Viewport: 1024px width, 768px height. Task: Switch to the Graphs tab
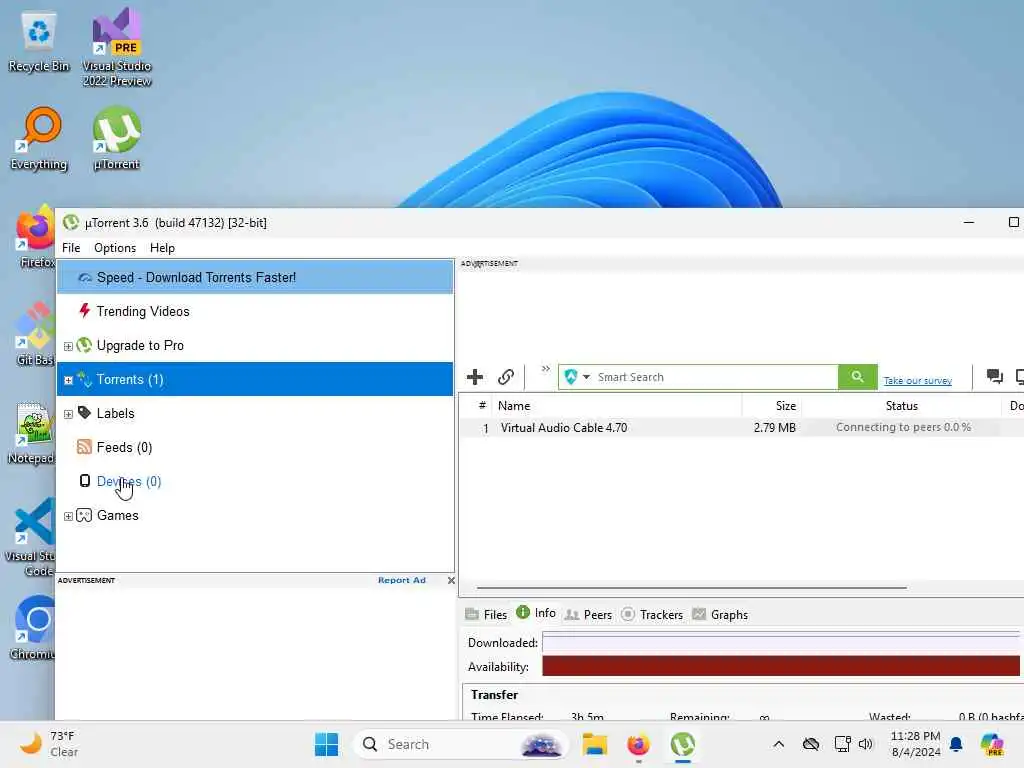[x=720, y=615]
